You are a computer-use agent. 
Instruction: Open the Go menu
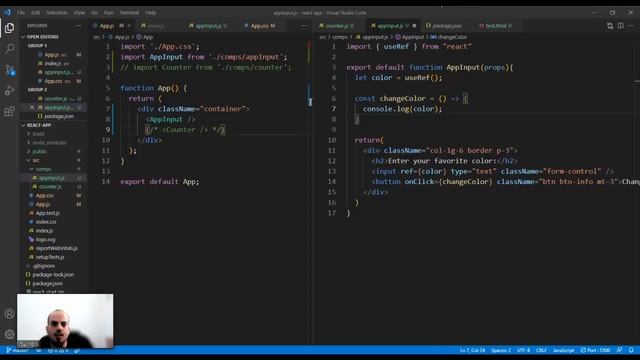94,13
